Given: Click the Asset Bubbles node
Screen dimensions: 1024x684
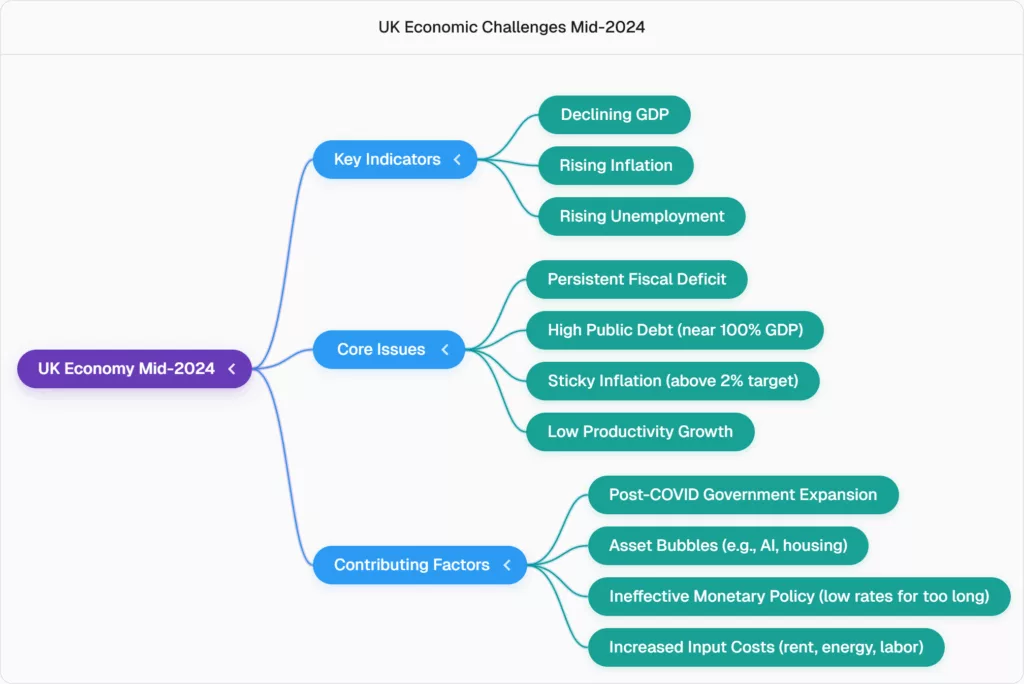Looking at the screenshot, I should 727,546.
